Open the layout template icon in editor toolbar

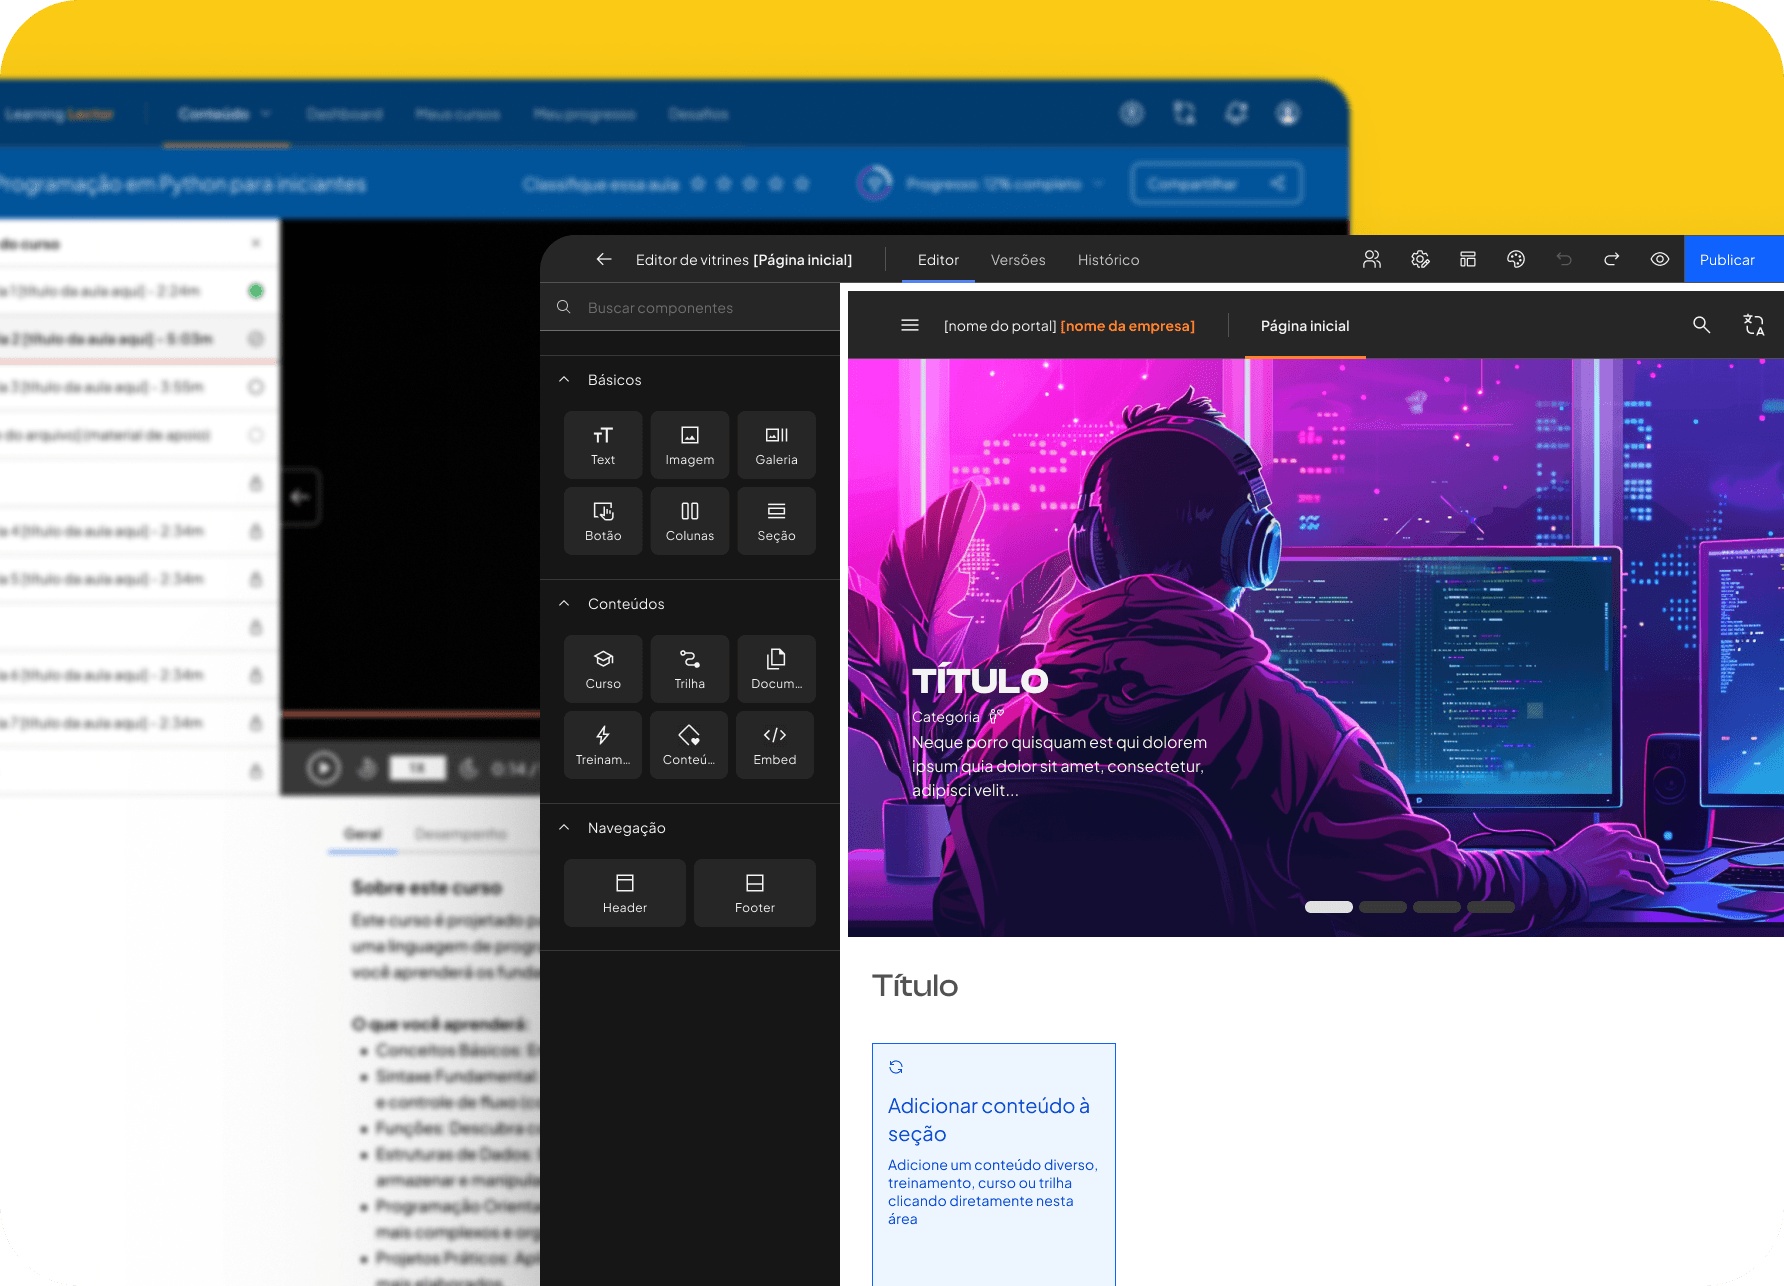point(1468,260)
